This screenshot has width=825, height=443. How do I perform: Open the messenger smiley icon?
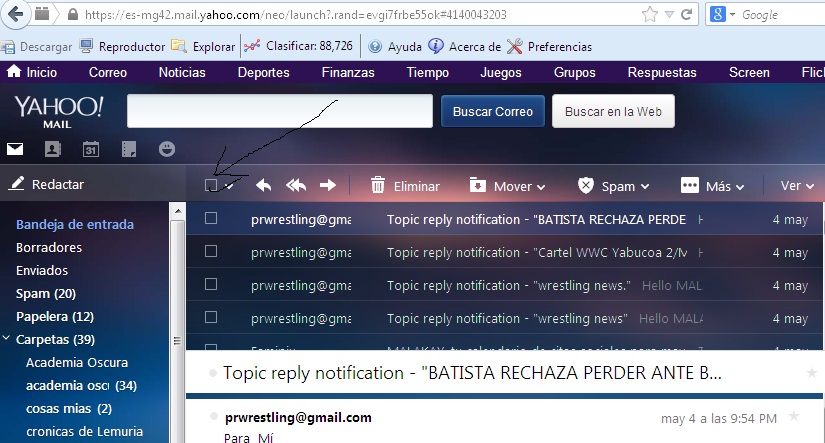167,149
